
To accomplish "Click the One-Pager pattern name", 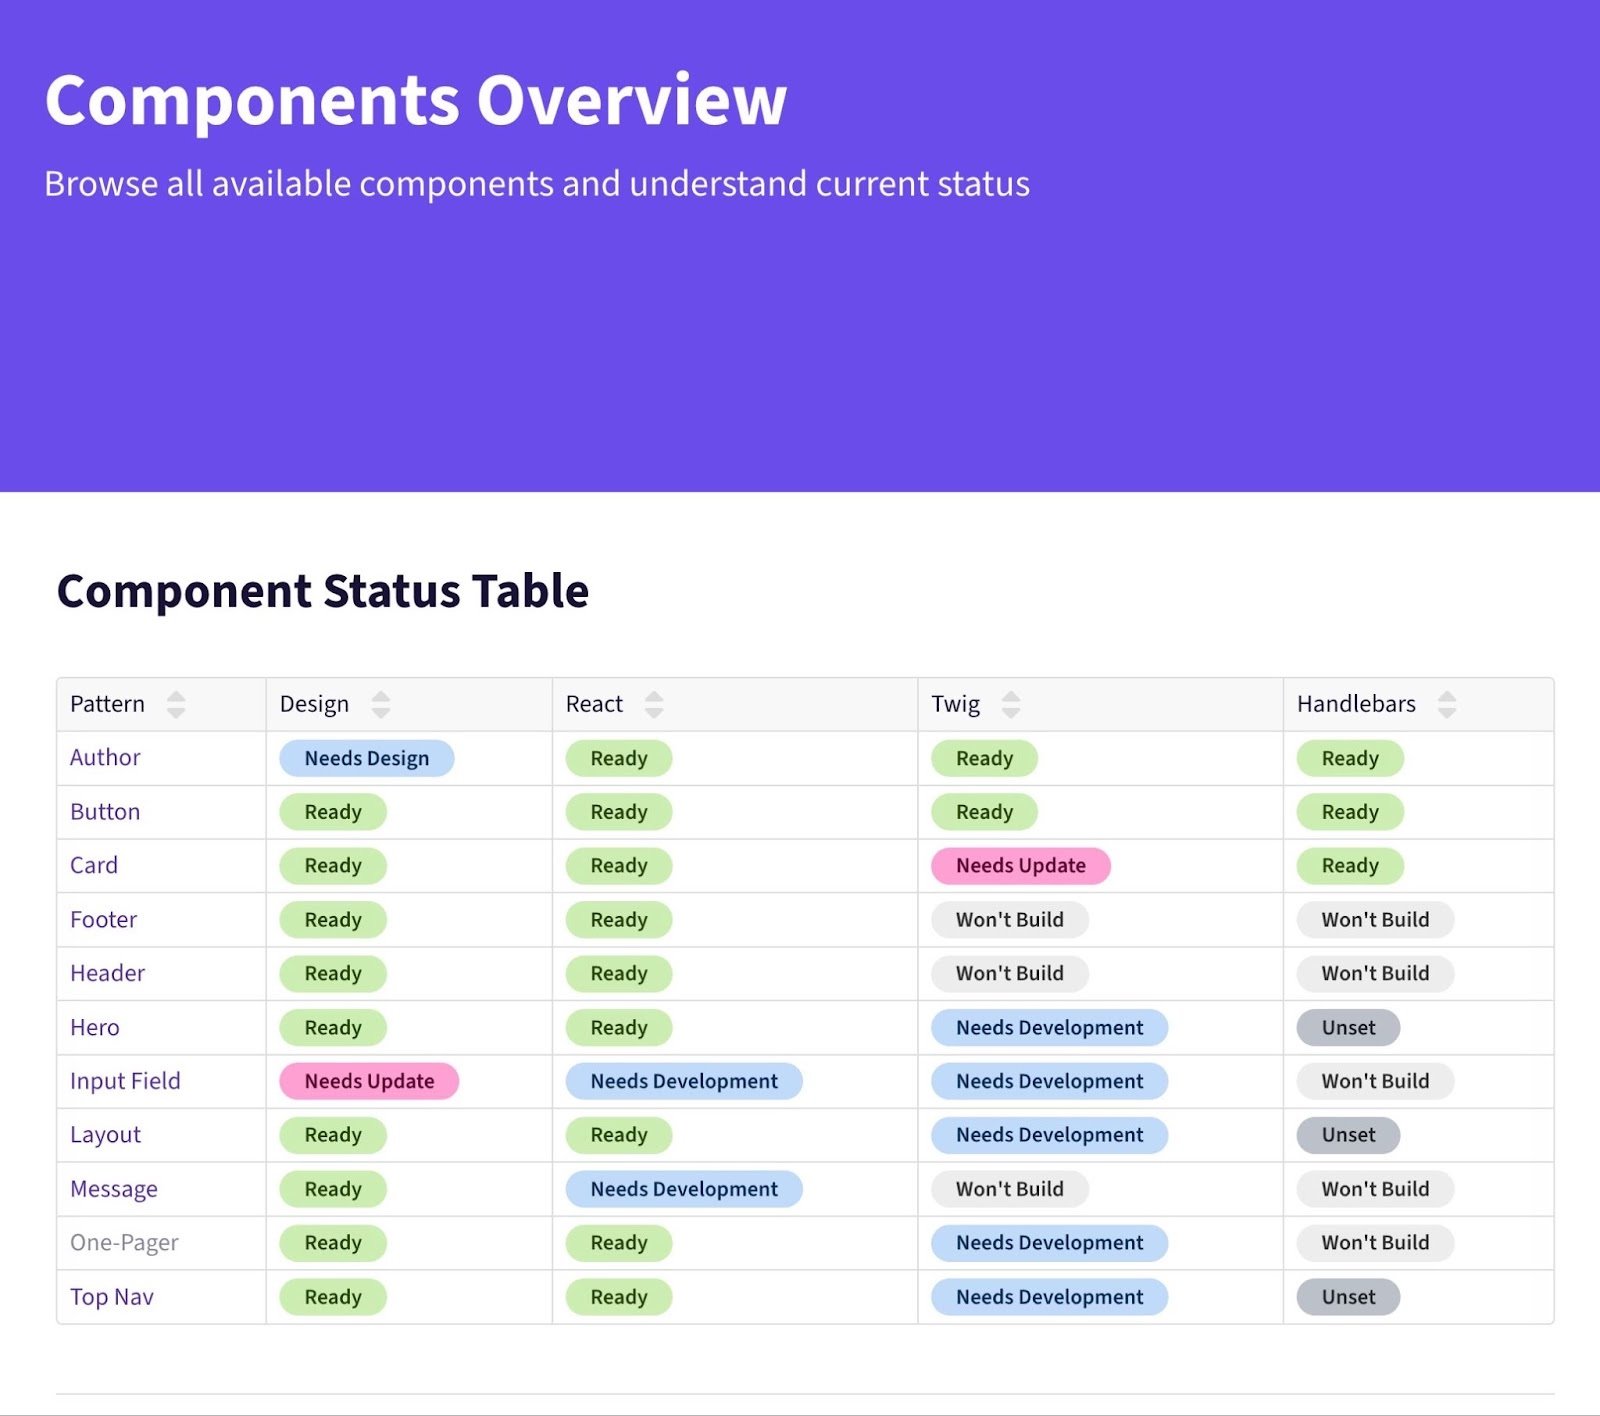I will [124, 1244].
